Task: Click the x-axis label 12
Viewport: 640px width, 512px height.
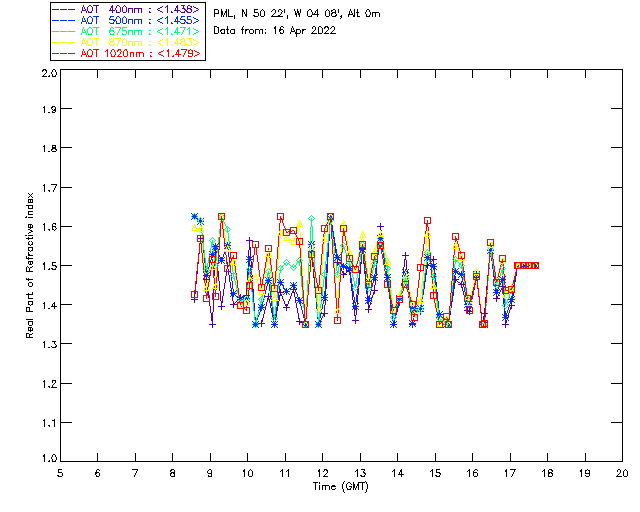Action: [x=322, y=473]
